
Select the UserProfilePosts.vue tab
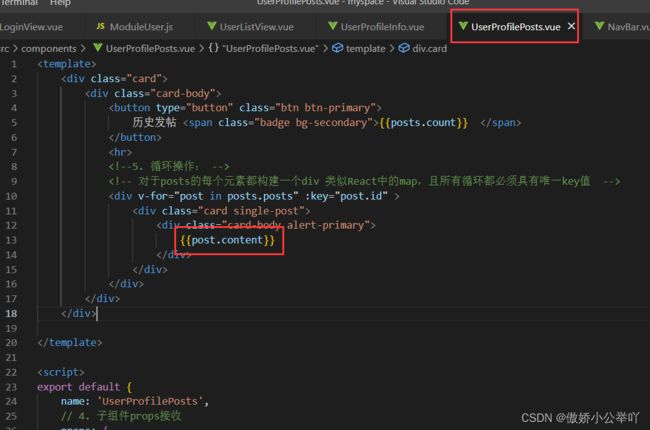[515, 27]
